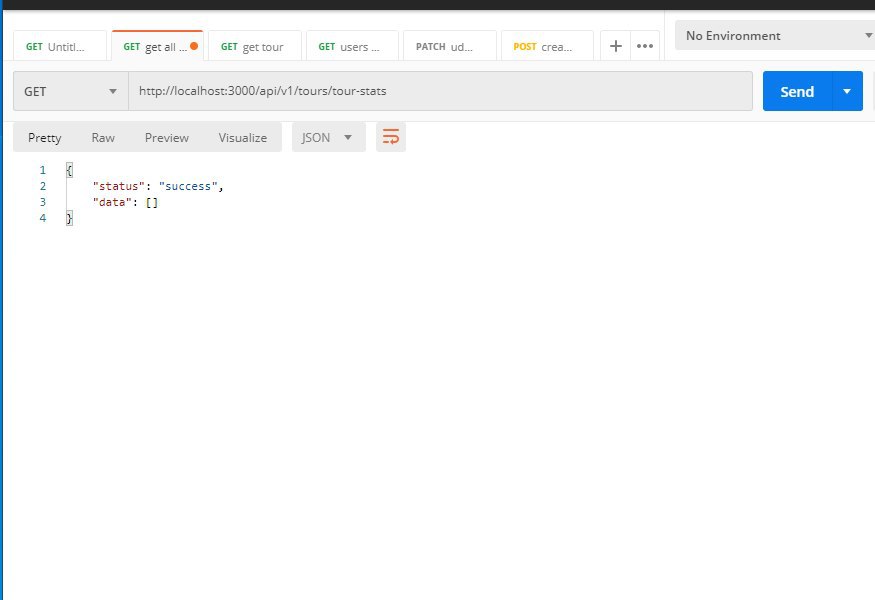Click the closing brace on line 4
The height and width of the screenshot is (600, 875).
point(69,218)
